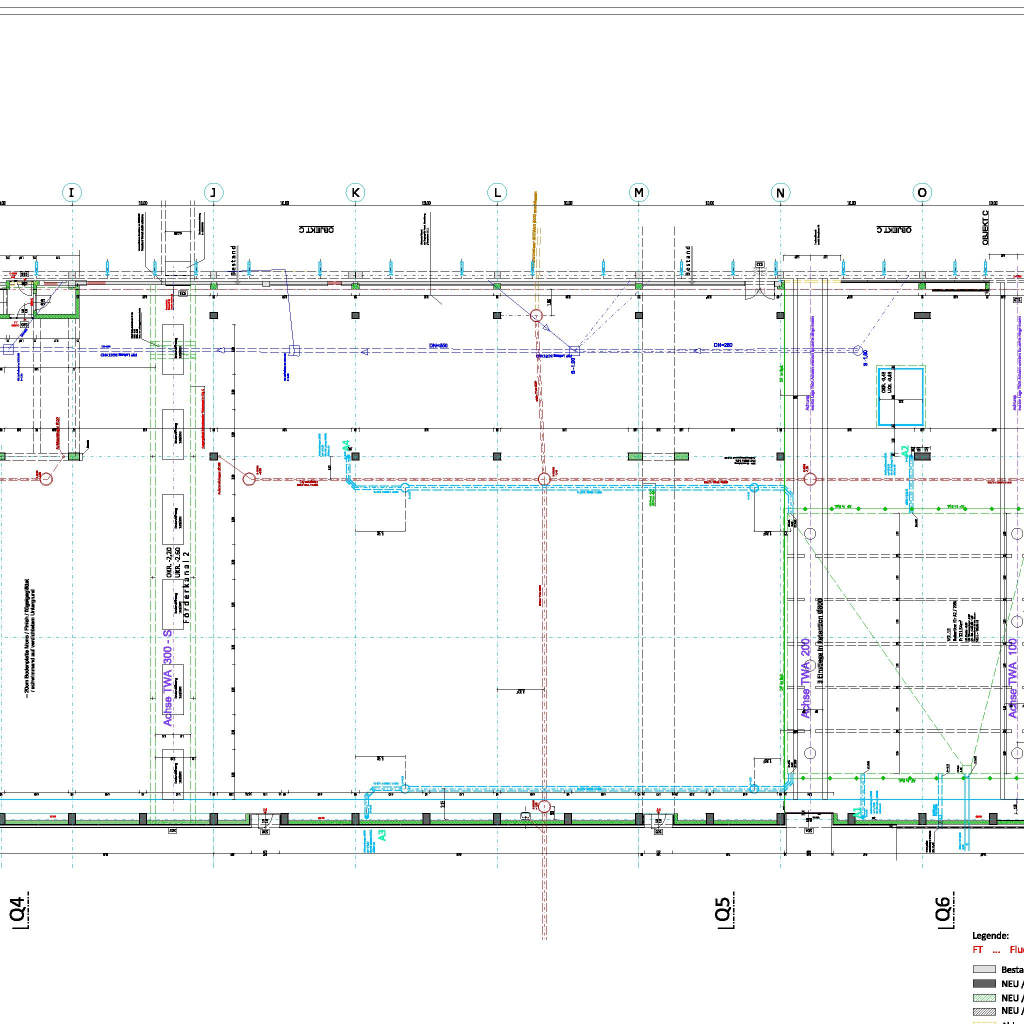
Task: Pick the axis bubble N
Action: tap(780, 193)
